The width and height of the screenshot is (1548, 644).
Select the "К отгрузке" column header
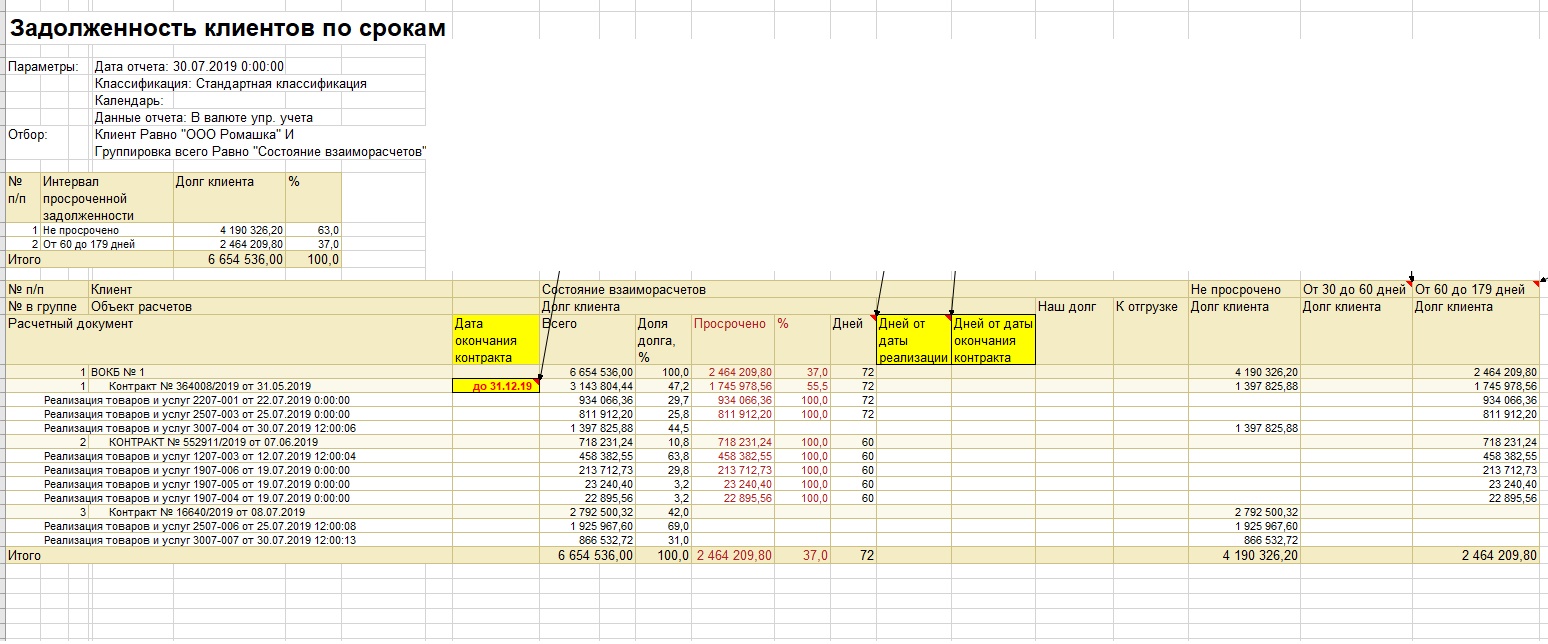pyautogui.click(x=1147, y=306)
